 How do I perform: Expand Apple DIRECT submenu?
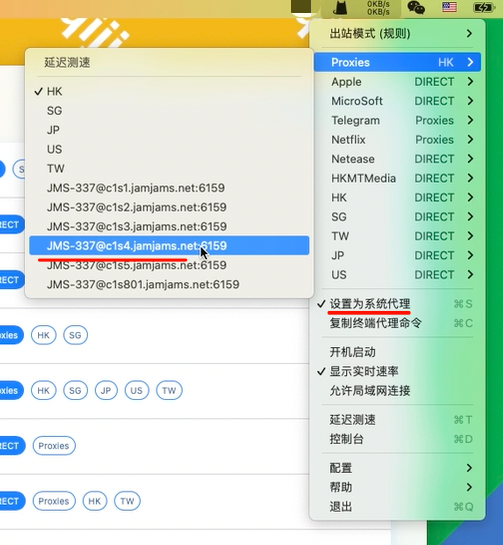397,82
